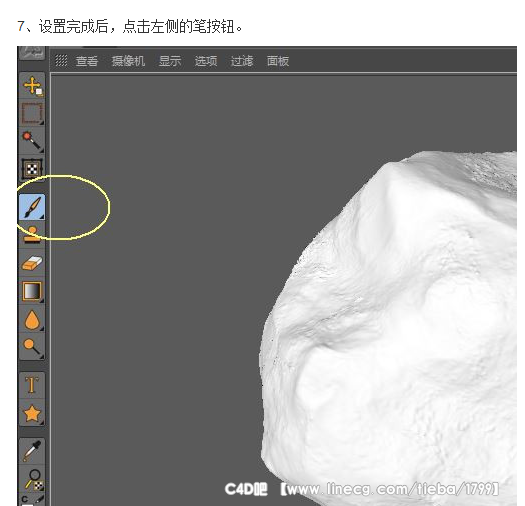
Task: Select the magic wand tool
Action: (x=32, y=141)
